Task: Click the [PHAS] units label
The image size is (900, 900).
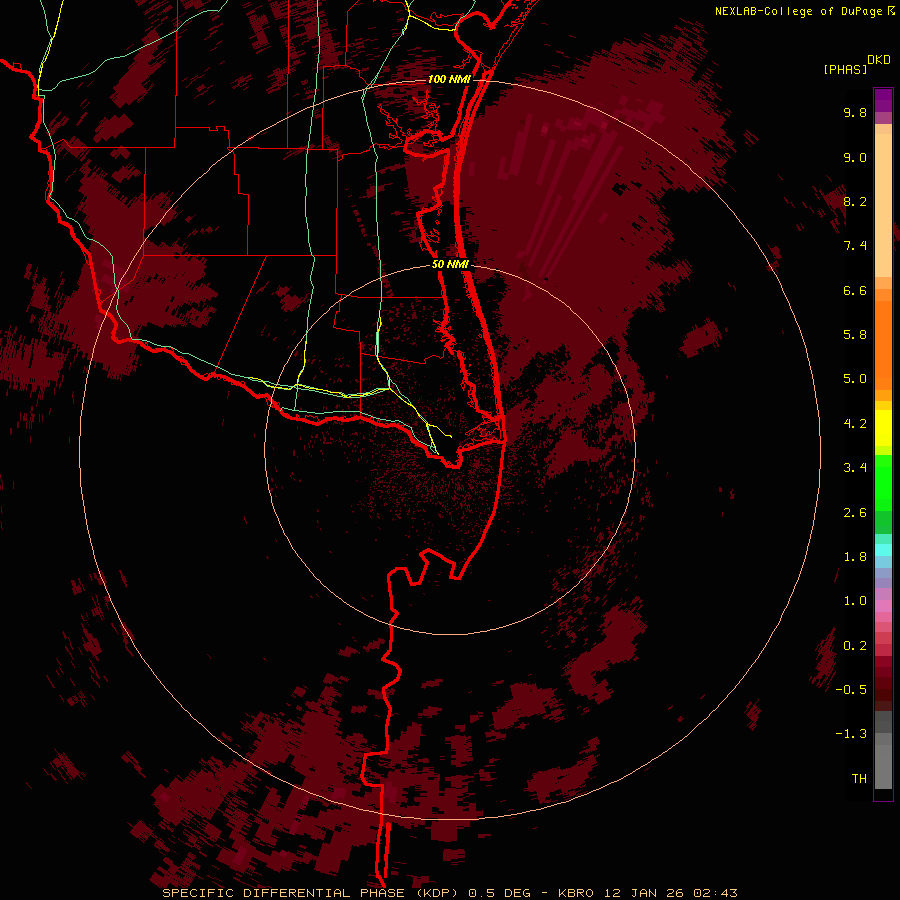Action: click(845, 69)
